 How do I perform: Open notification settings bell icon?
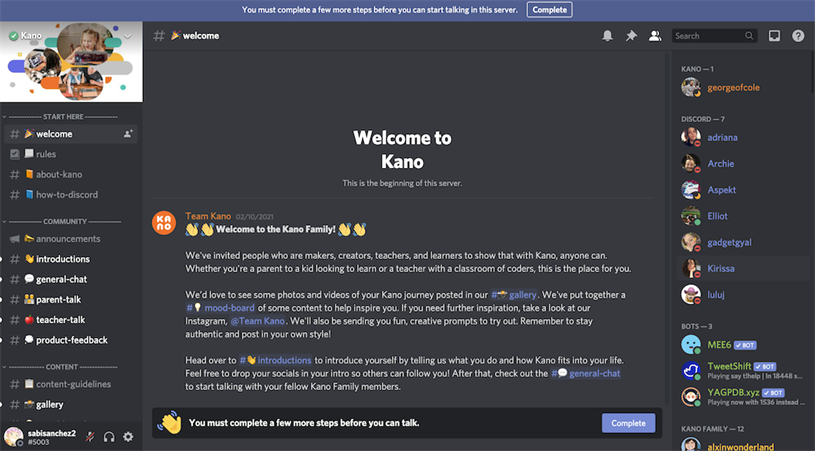click(607, 36)
